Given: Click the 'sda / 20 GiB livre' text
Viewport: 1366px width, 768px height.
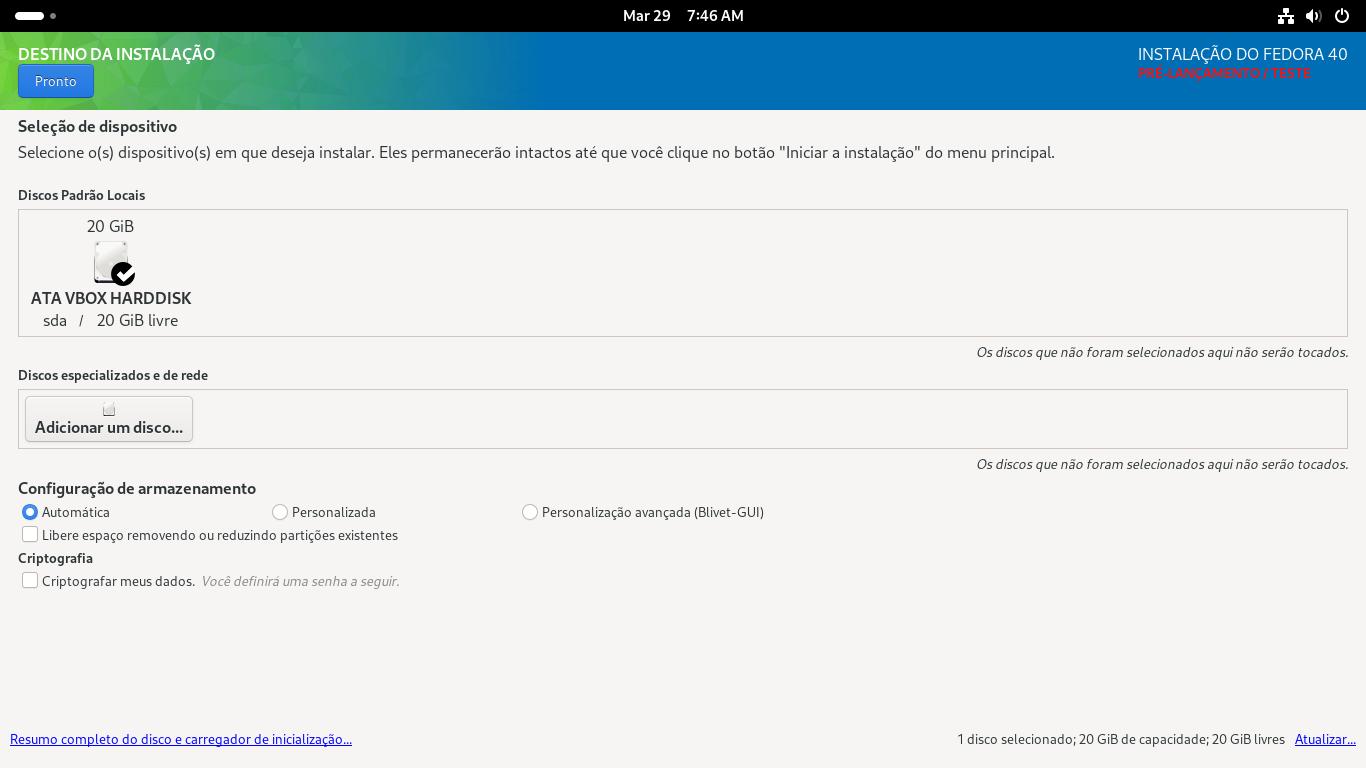Looking at the screenshot, I should tap(111, 321).
